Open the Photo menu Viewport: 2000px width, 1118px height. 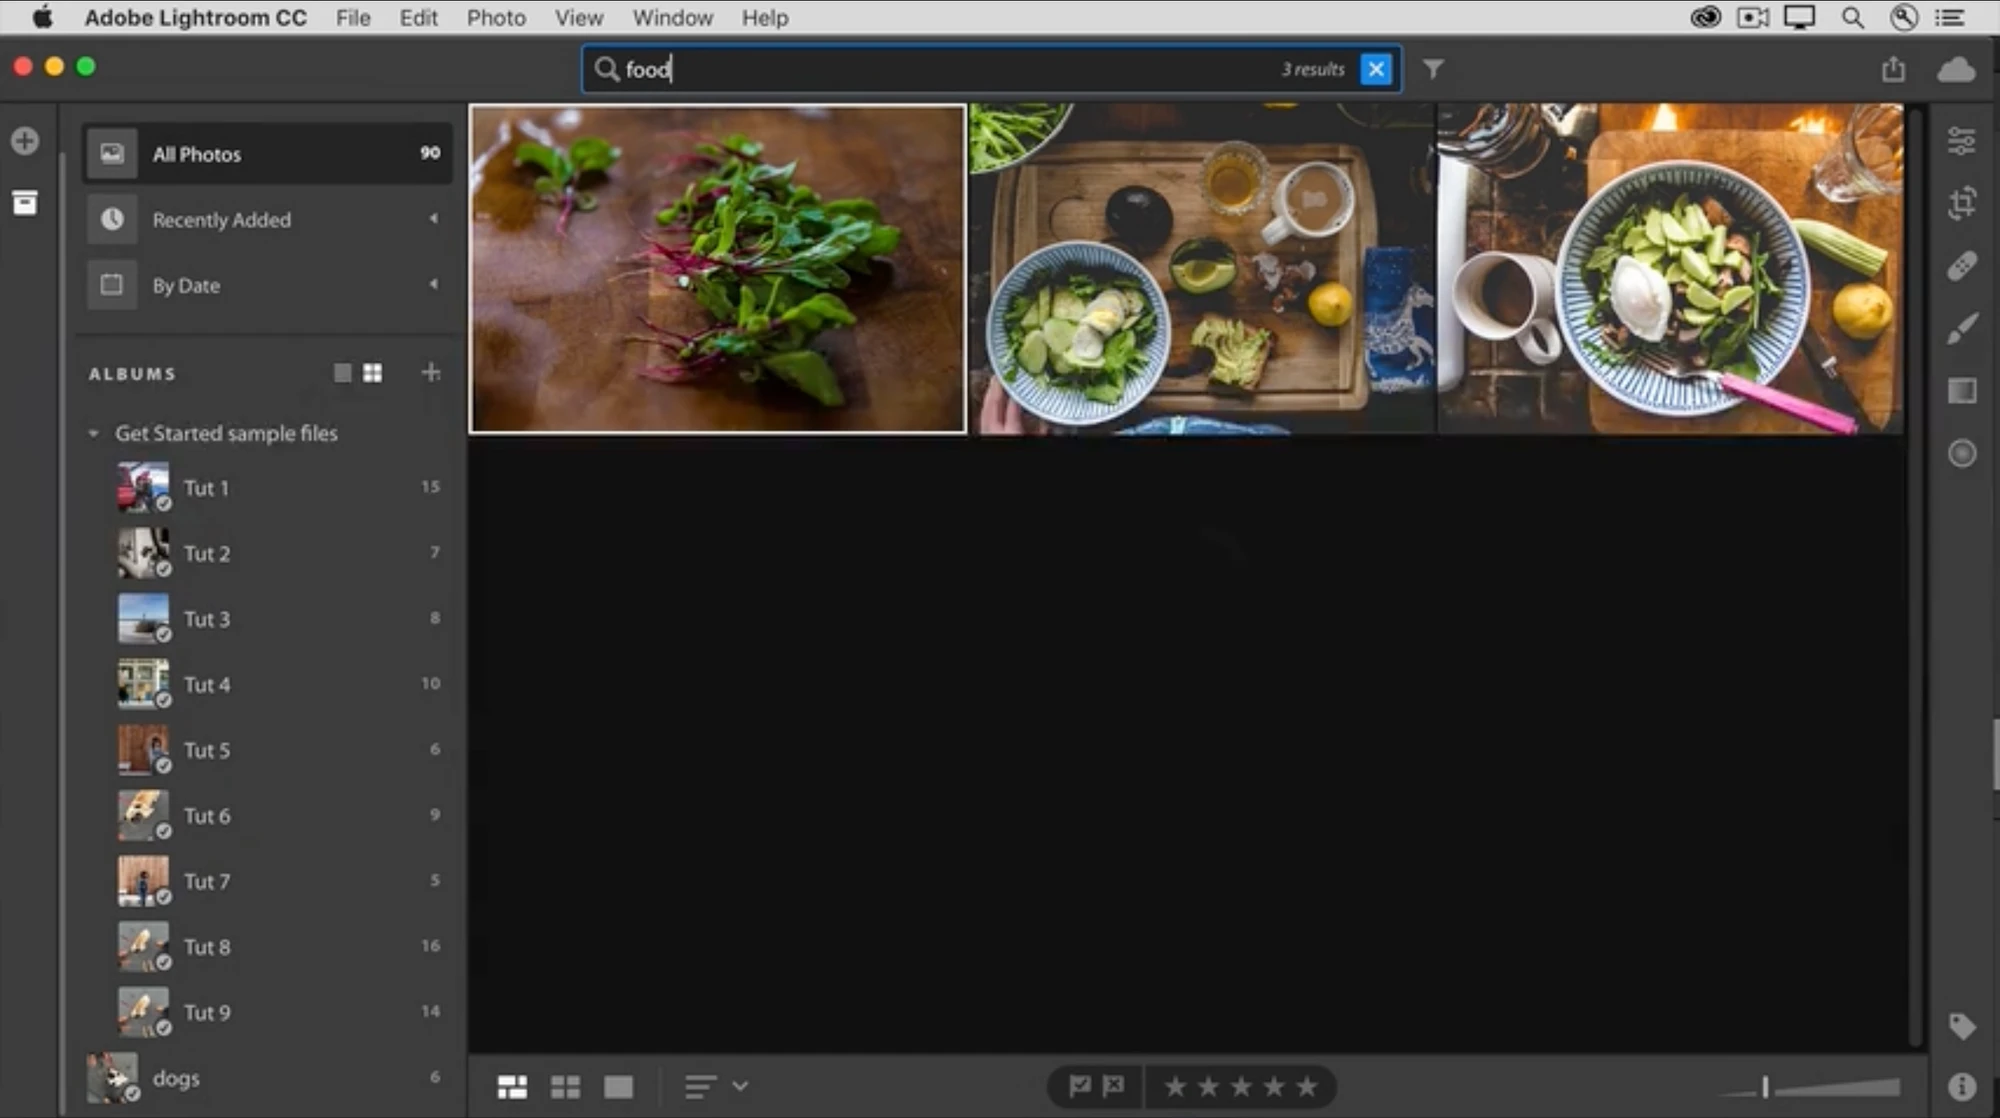pyautogui.click(x=496, y=17)
